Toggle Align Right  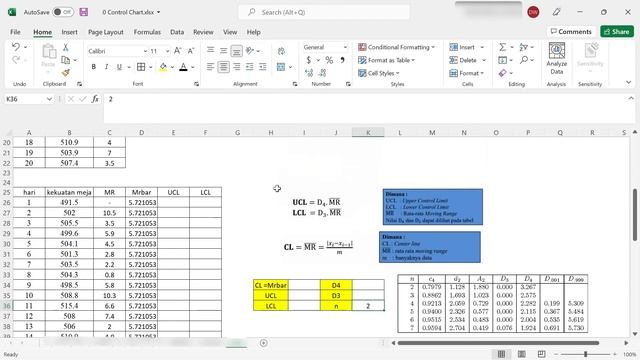click(236, 67)
